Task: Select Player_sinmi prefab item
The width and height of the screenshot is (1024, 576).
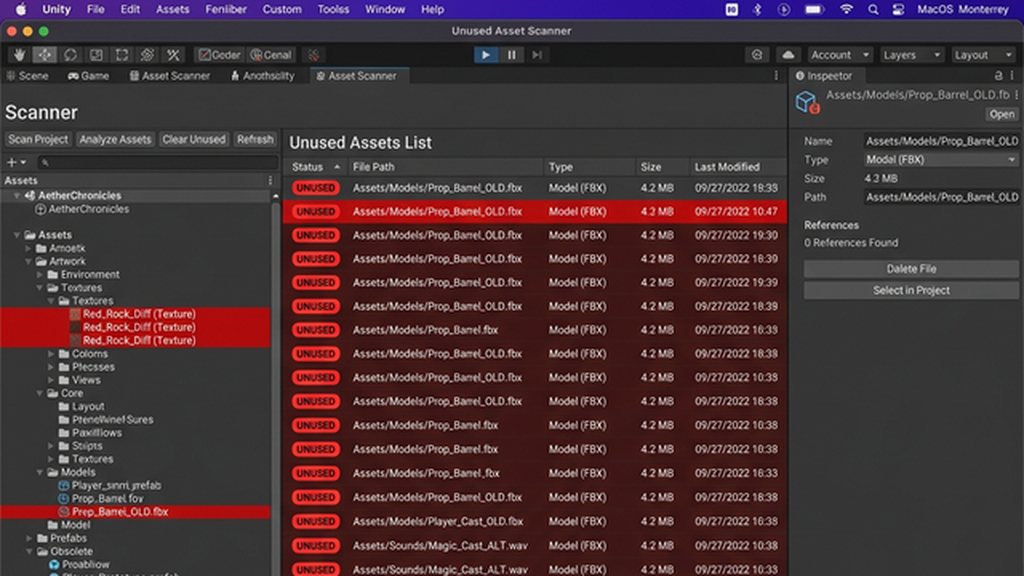Action: click(110, 485)
